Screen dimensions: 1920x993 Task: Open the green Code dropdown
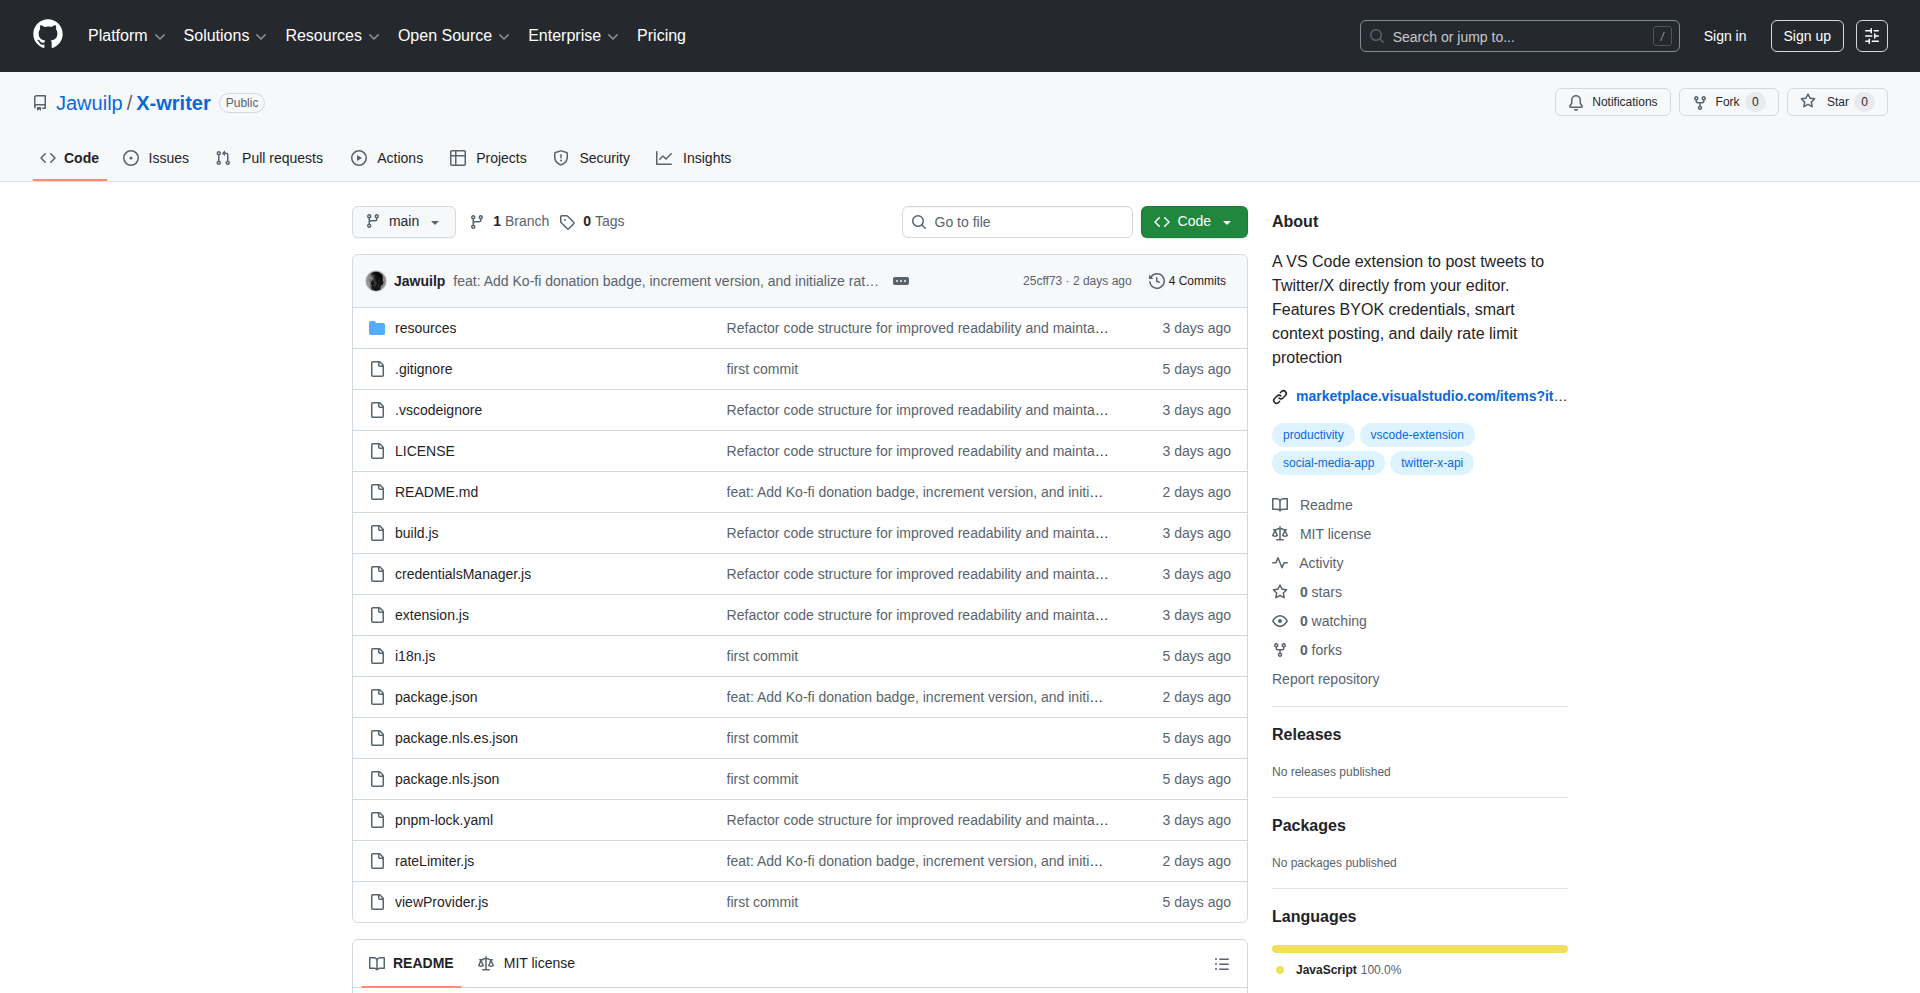click(1193, 222)
